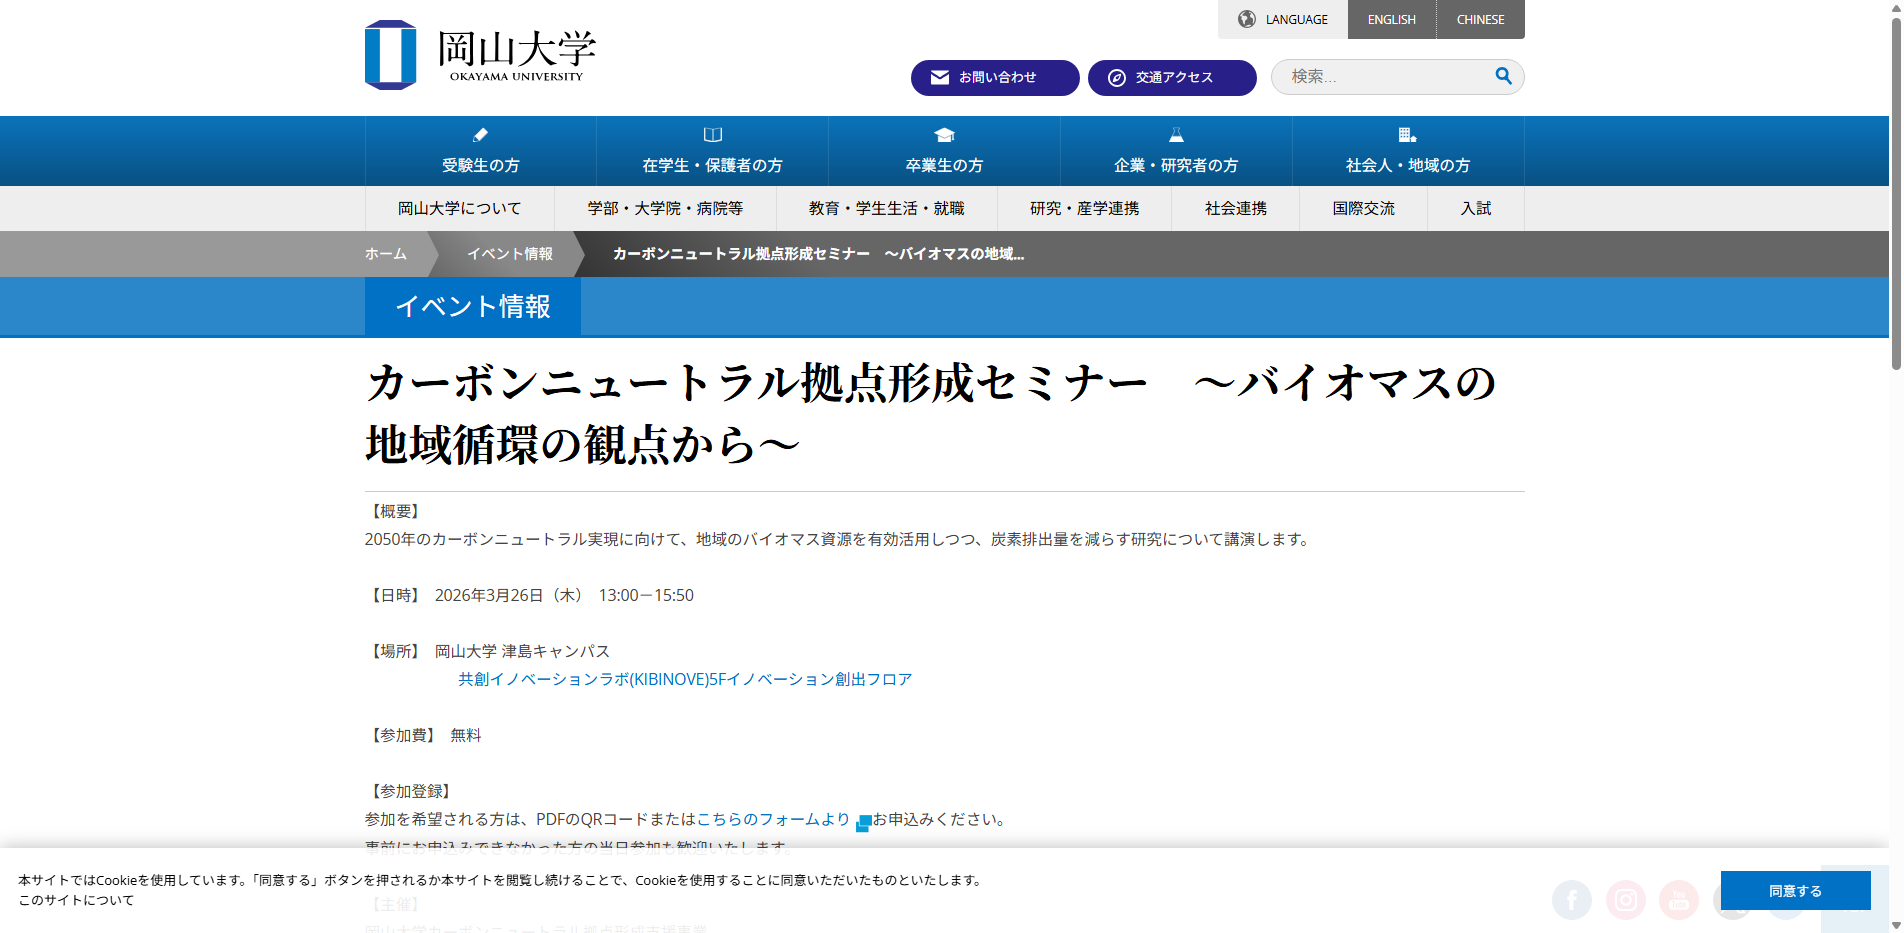Click the globe icon next to LANGUAGE
1904x933 pixels.
click(1245, 19)
